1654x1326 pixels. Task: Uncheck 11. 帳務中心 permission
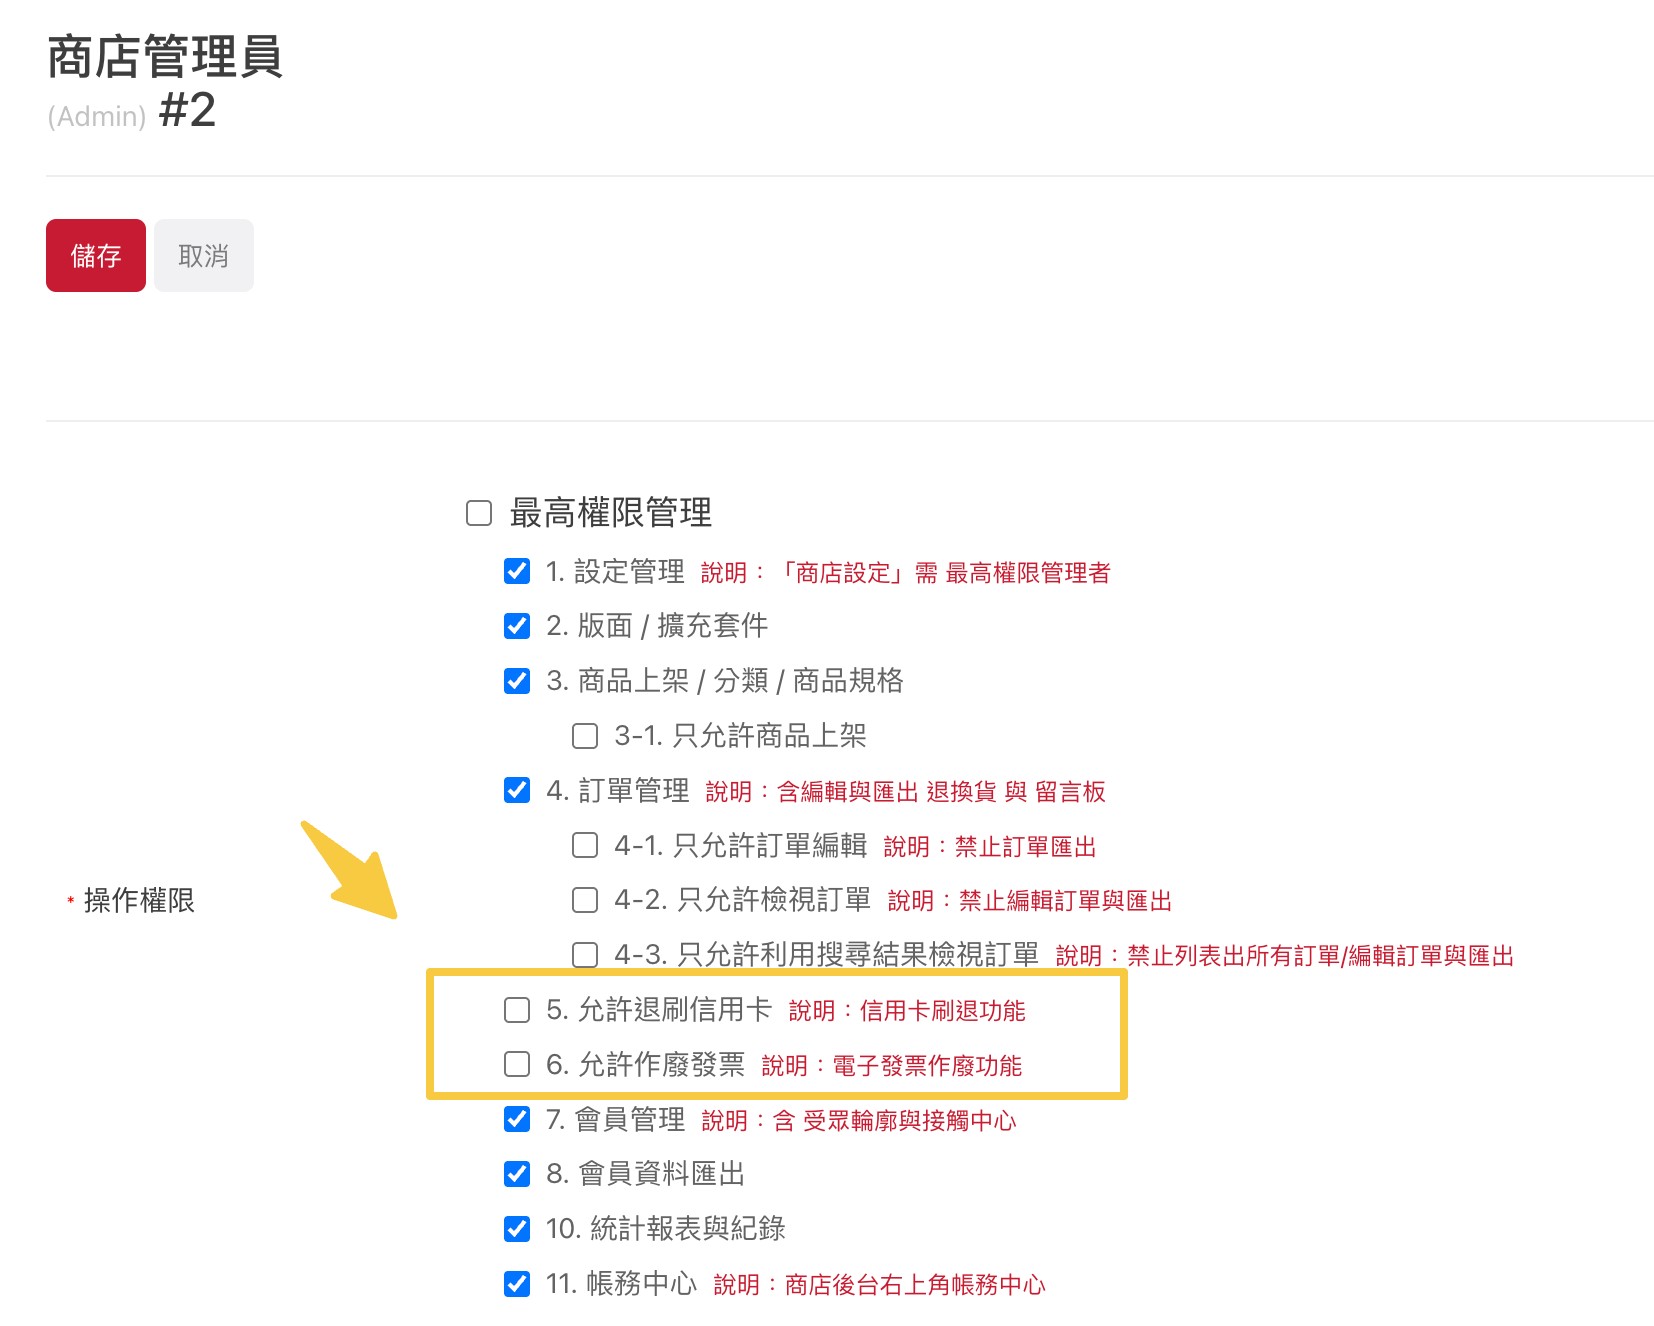517,1283
